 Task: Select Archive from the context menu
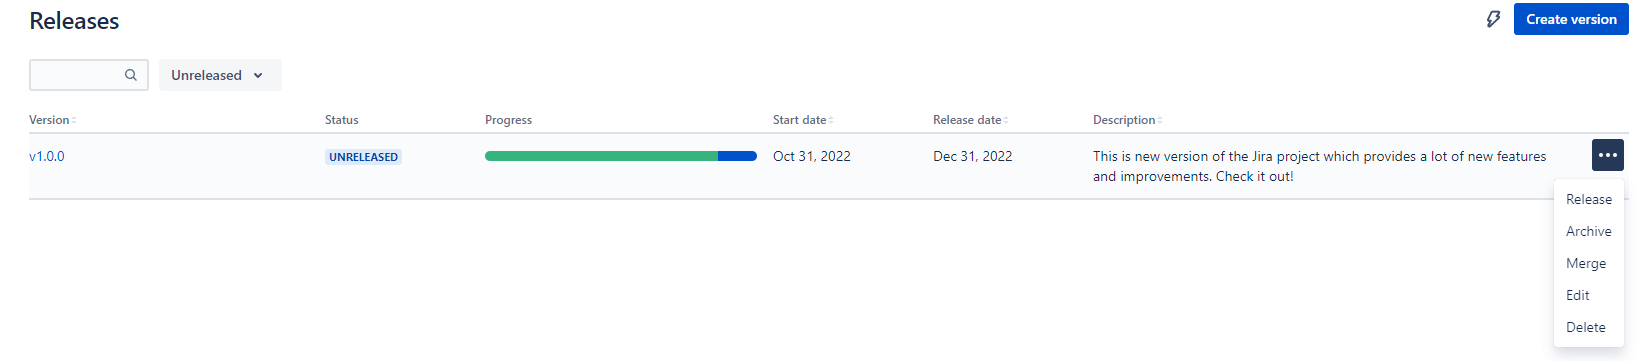1588,231
